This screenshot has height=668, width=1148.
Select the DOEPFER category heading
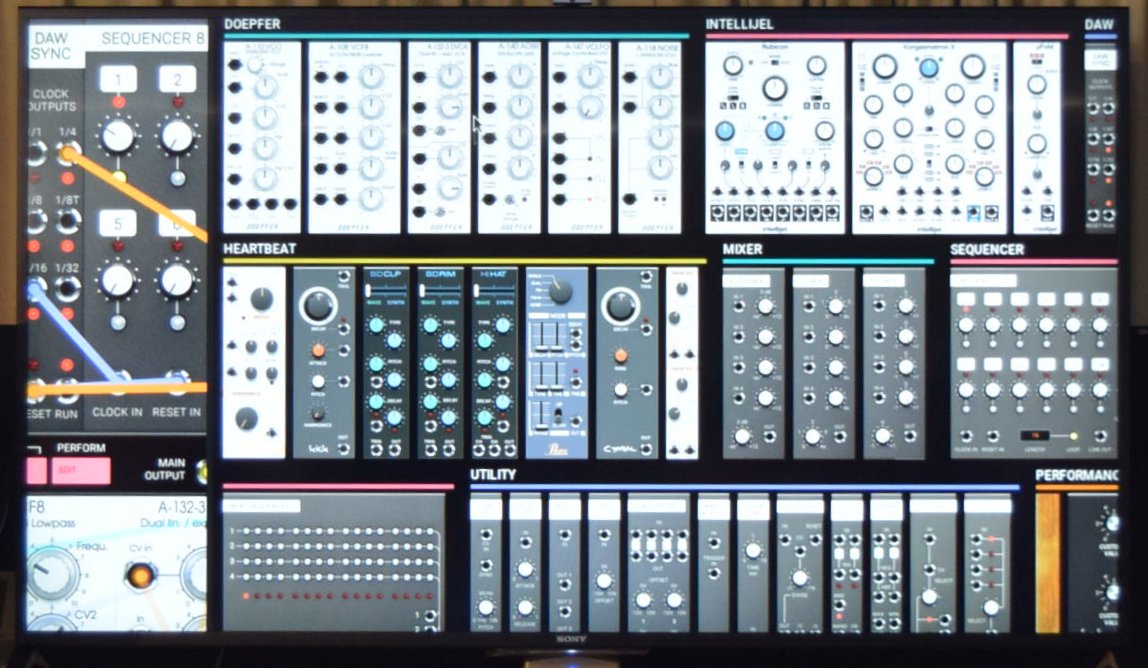tap(253, 24)
